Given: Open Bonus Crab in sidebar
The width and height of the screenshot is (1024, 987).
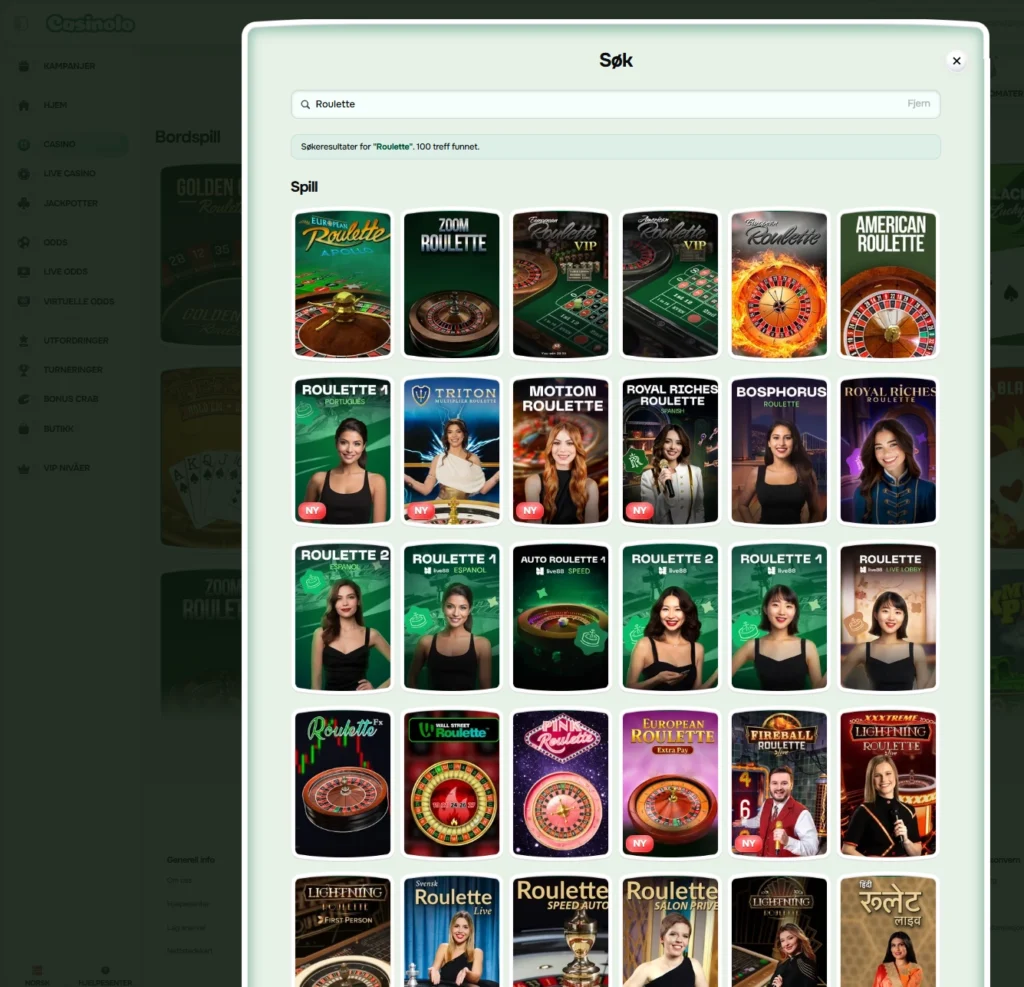Looking at the screenshot, I should click(x=71, y=399).
